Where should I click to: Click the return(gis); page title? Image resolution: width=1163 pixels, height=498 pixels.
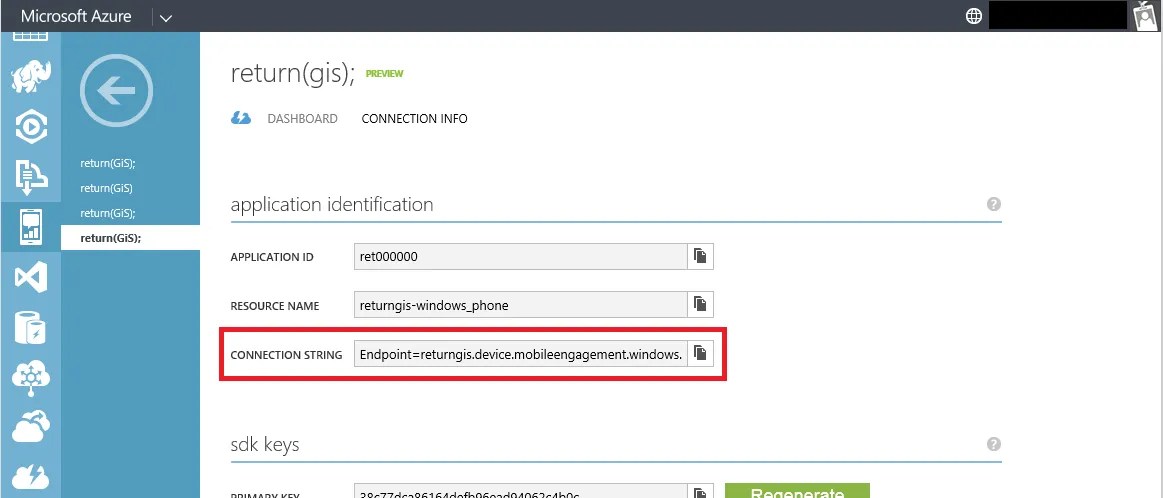(294, 73)
